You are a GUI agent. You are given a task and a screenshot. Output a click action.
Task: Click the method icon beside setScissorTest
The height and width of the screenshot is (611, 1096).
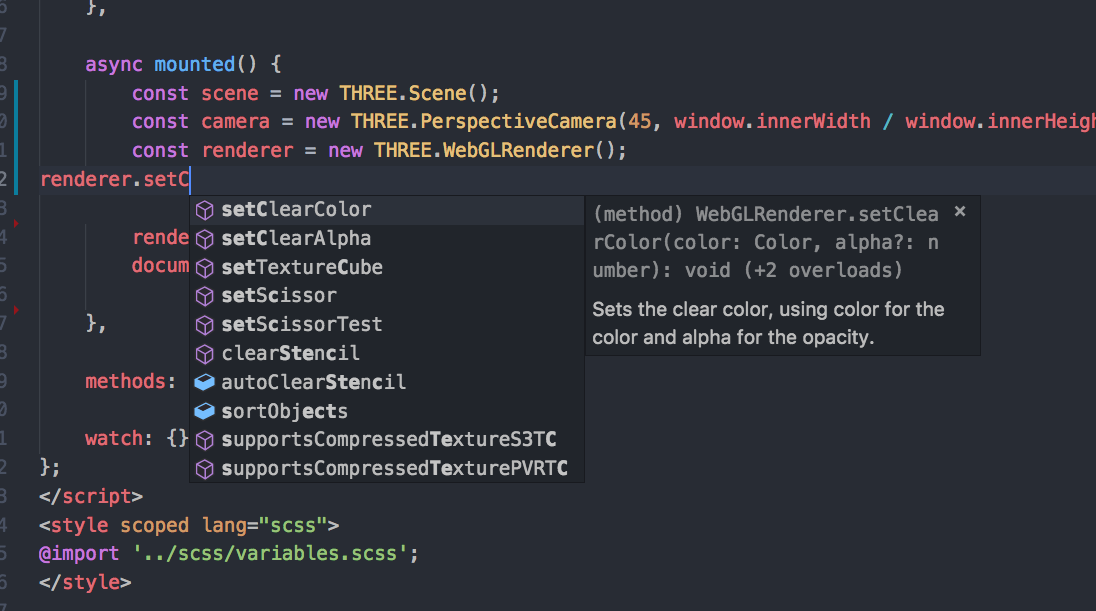pyautogui.click(x=205, y=324)
